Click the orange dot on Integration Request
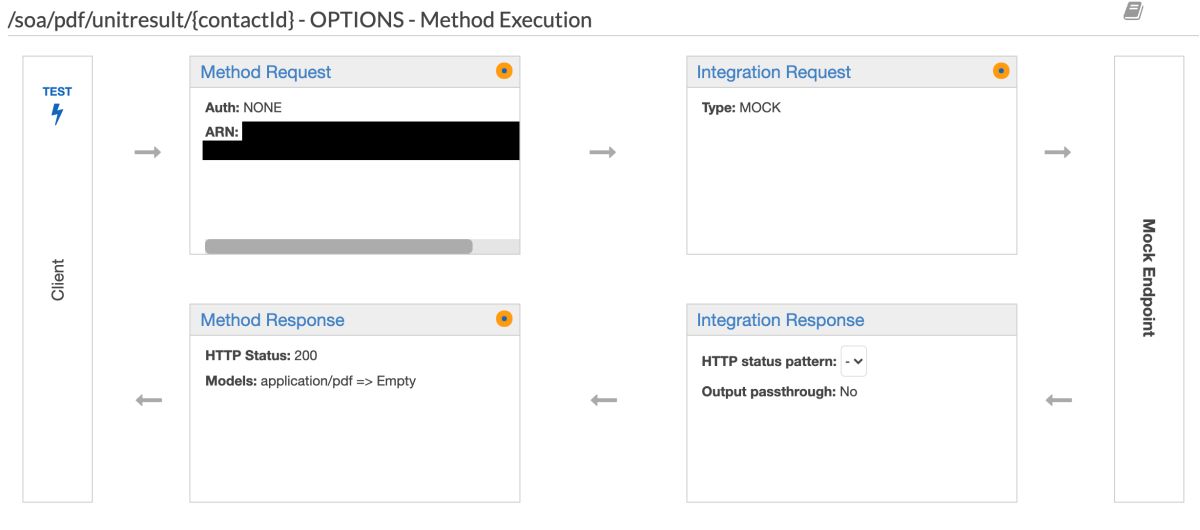The image size is (1200, 530). tap(1000, 71)
